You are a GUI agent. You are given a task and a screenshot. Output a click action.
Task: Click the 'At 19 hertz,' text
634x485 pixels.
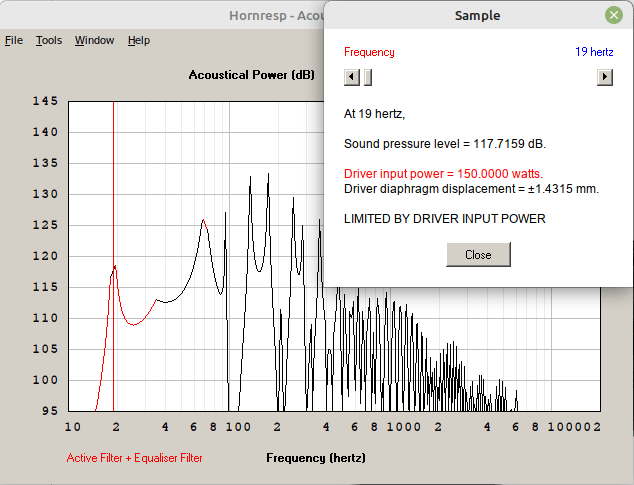374,114
